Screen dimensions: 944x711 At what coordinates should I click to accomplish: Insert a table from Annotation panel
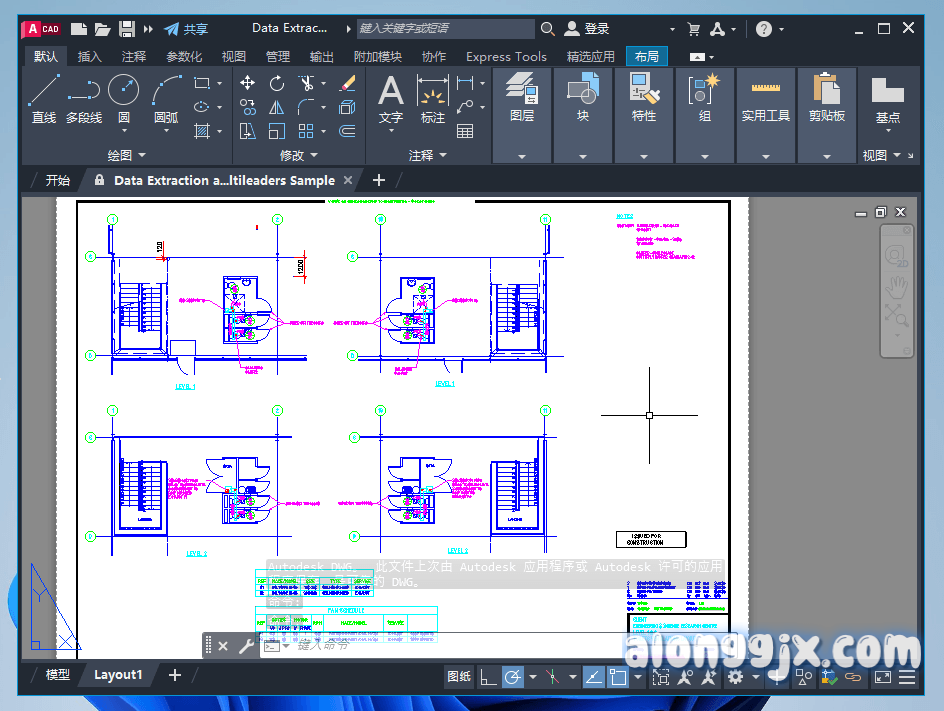coord(465,131)
